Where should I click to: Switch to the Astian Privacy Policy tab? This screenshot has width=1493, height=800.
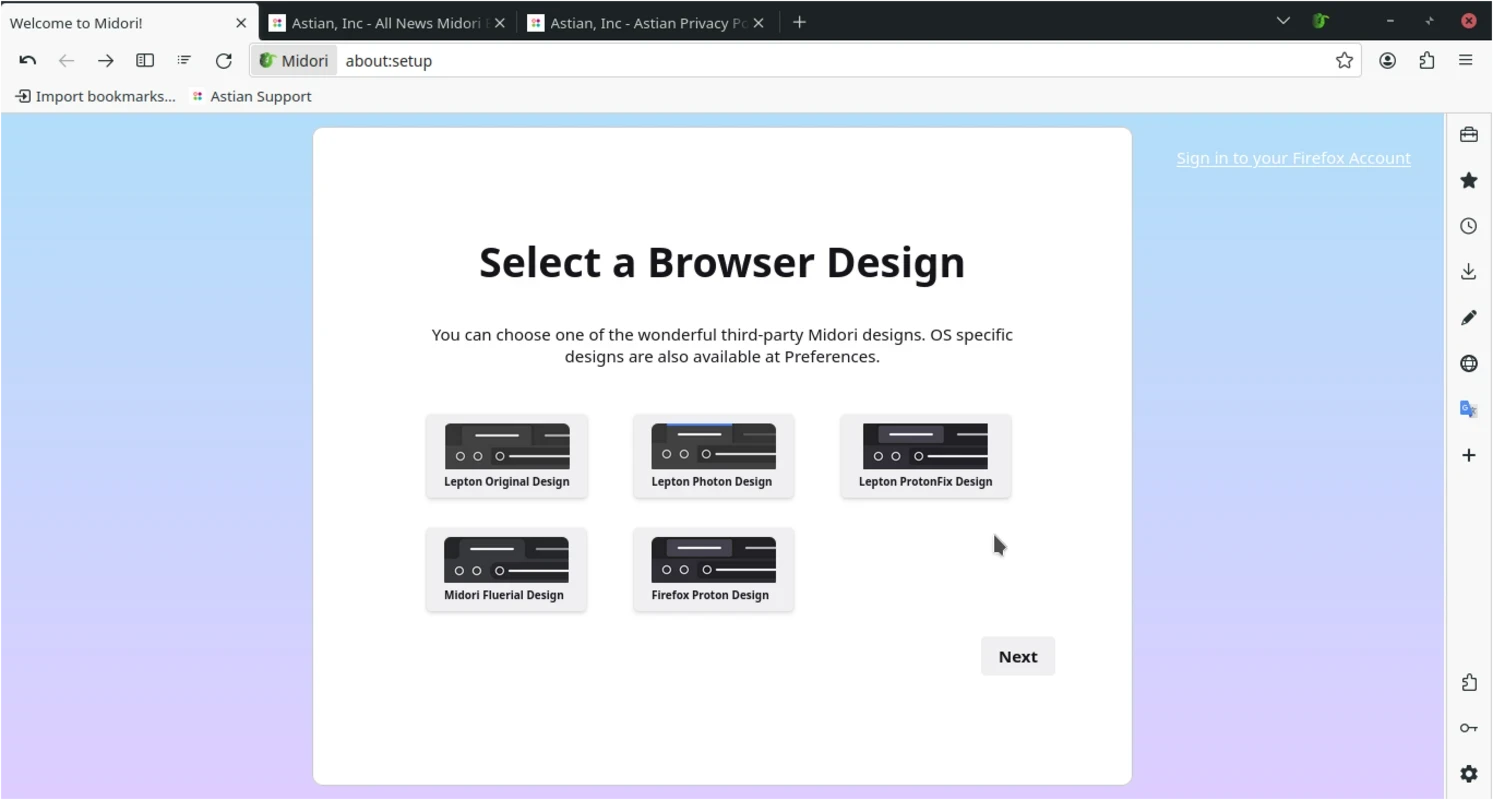coord(646,22)
